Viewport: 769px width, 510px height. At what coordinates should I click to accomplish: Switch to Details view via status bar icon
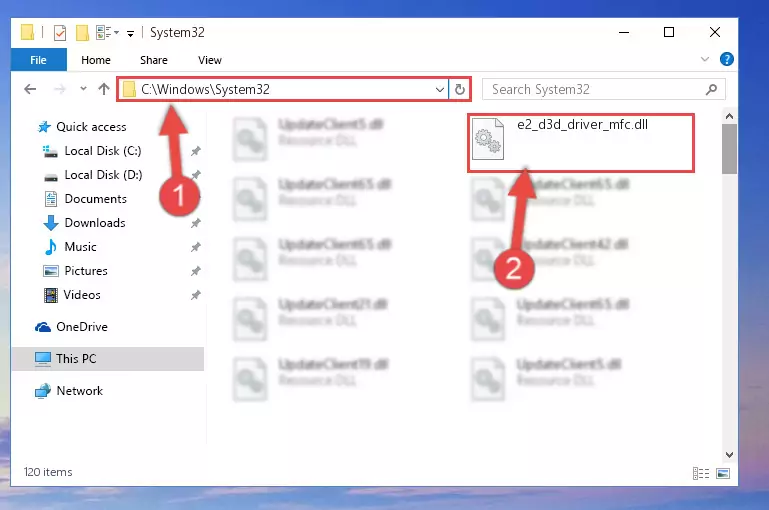pos(700,473)
